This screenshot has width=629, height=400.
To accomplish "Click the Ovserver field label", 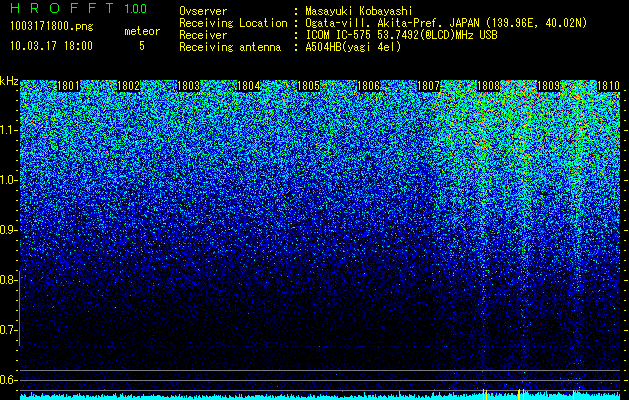I will [203, 11].
